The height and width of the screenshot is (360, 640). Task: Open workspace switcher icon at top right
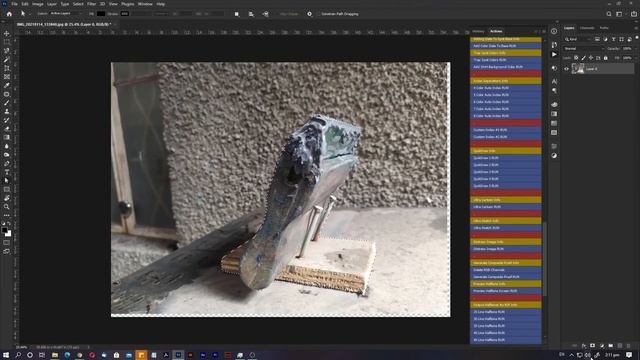point(619,14)
